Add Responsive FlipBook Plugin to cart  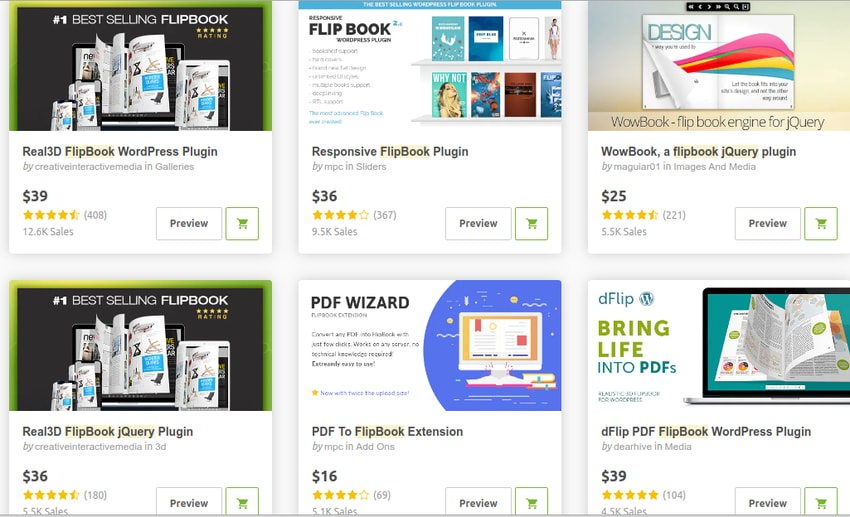531,223
